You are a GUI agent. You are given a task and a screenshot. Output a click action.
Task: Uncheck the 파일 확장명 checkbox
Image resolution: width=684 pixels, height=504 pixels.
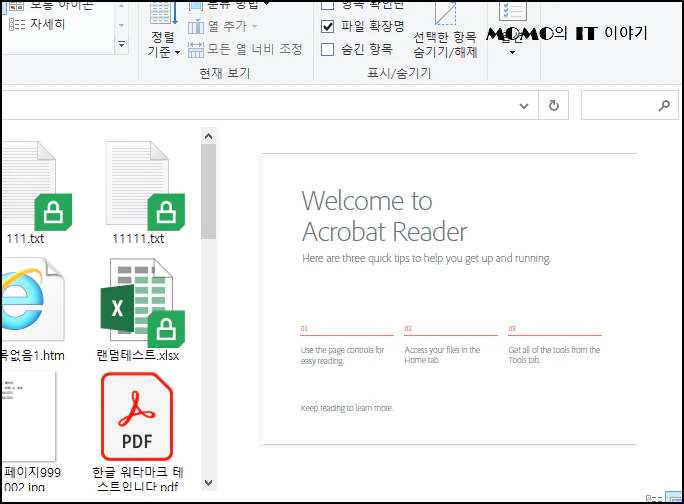328,27
